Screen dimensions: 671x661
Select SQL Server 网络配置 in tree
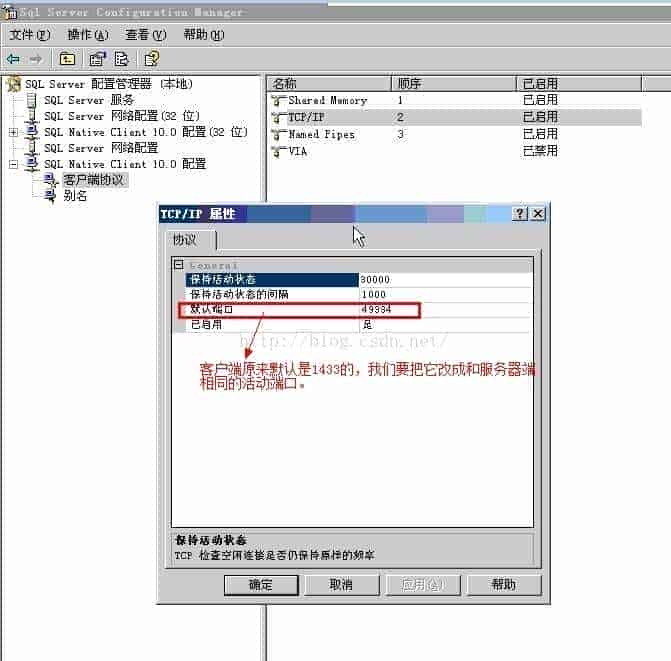101,148
